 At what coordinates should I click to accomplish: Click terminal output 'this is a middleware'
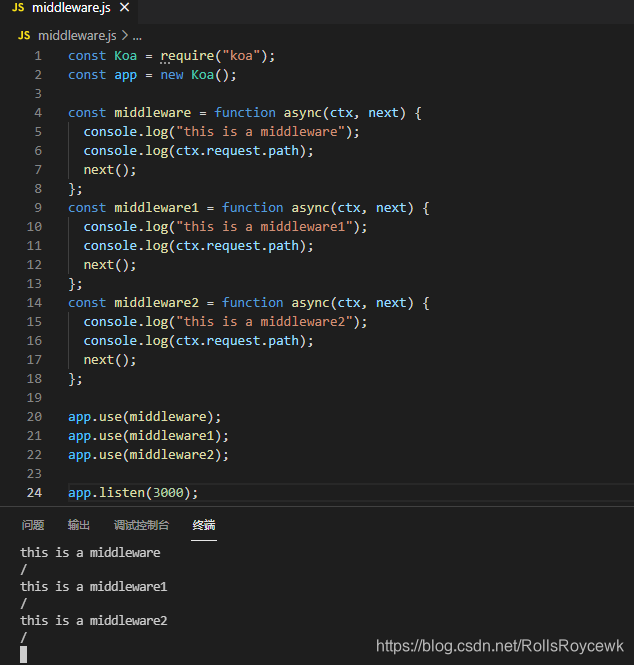point(90,553)
